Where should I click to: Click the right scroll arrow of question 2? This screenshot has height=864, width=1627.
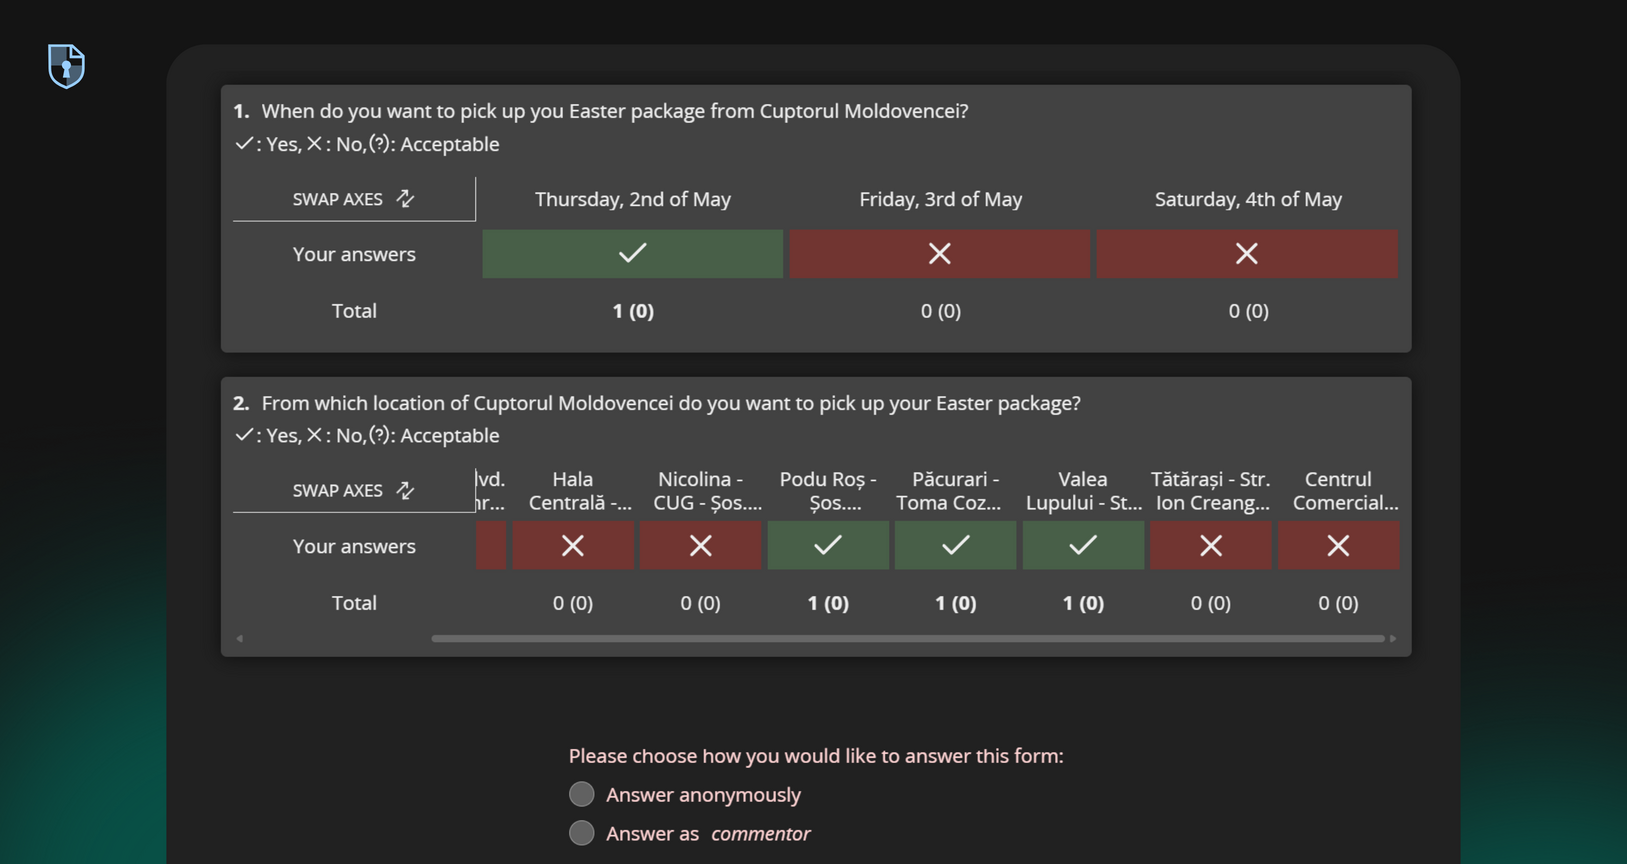[1393, 638]
